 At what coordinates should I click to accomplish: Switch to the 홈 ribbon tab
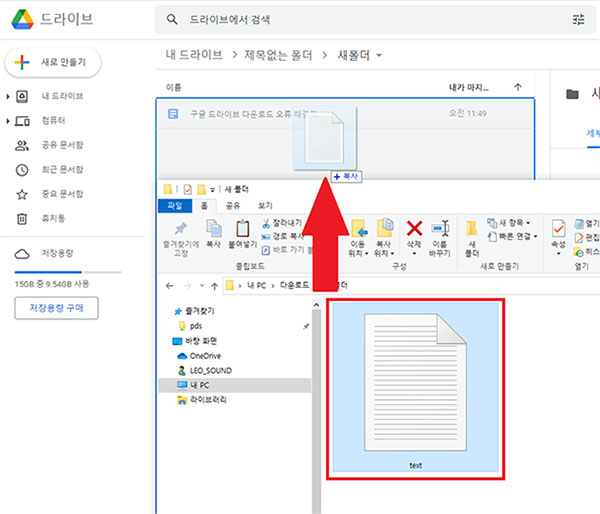[204, 206]
